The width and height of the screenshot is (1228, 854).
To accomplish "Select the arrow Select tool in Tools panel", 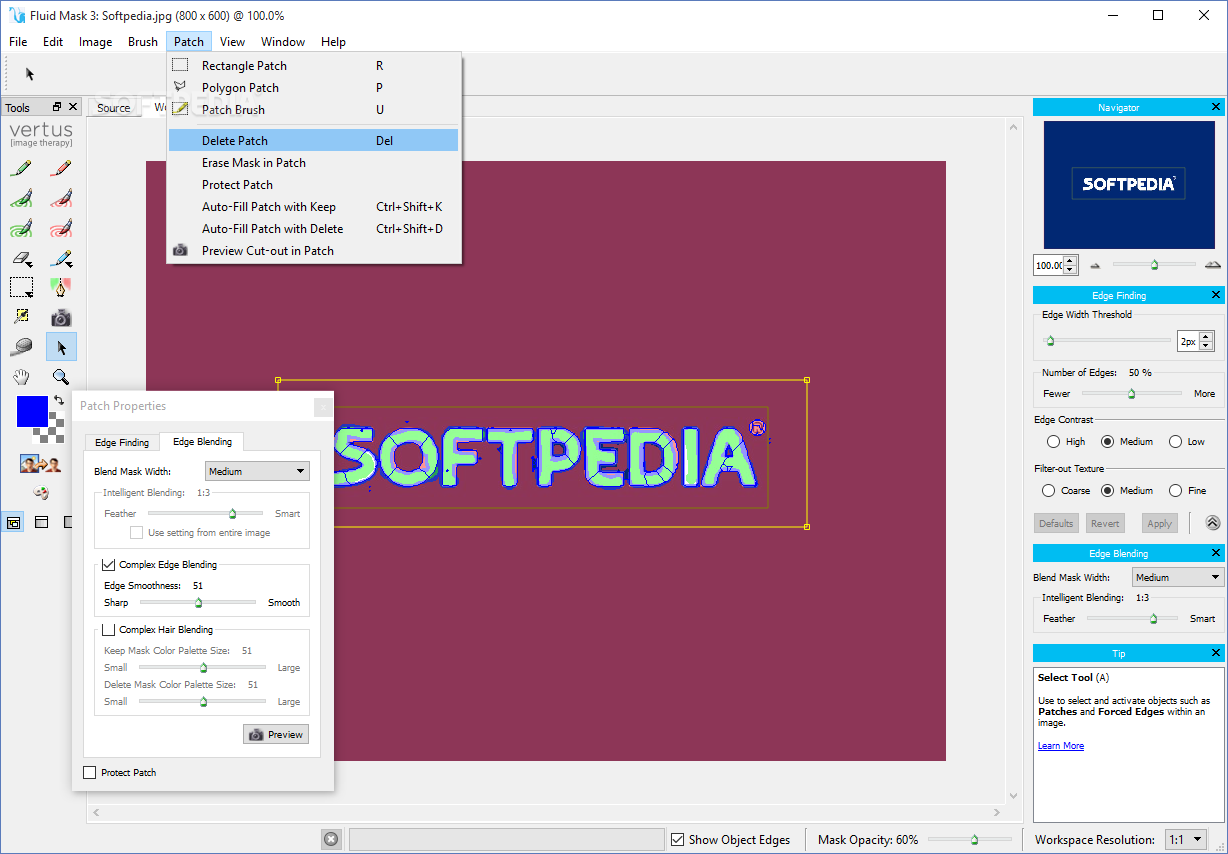I will [61, 347].
